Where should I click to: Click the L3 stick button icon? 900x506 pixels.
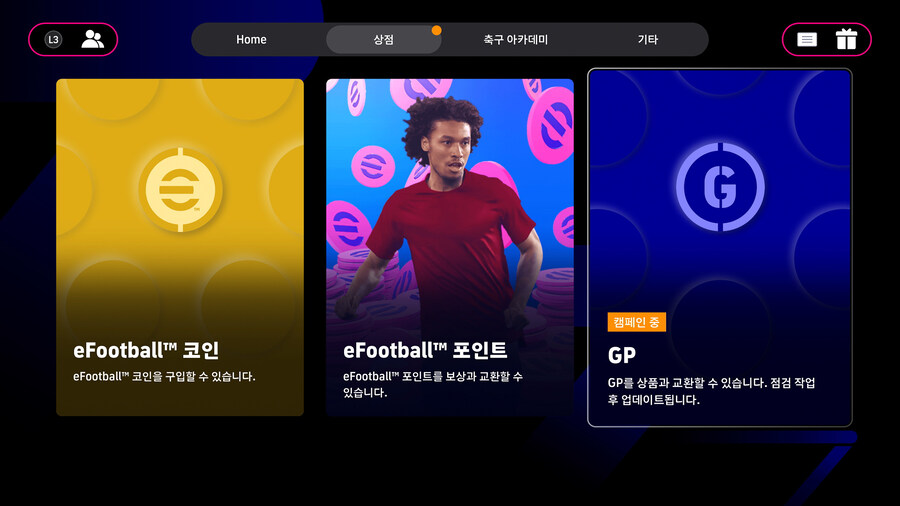(x=53, y=40)
